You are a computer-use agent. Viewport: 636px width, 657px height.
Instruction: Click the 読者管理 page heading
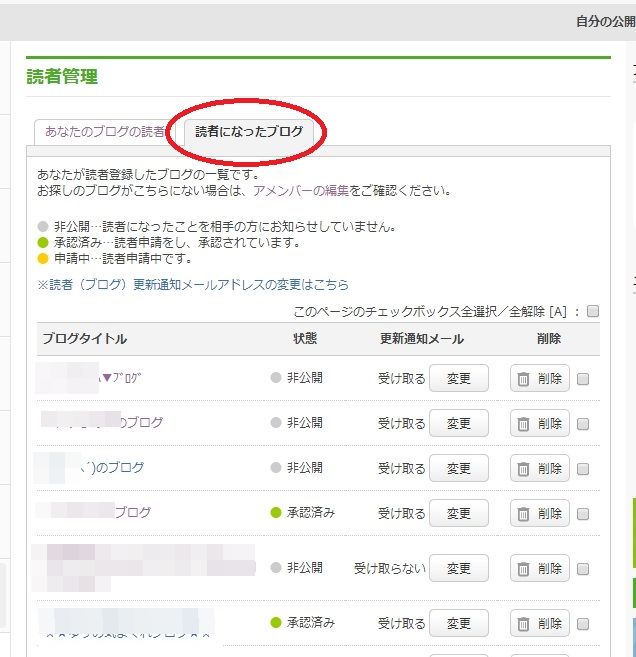click(x=62, y=76)
